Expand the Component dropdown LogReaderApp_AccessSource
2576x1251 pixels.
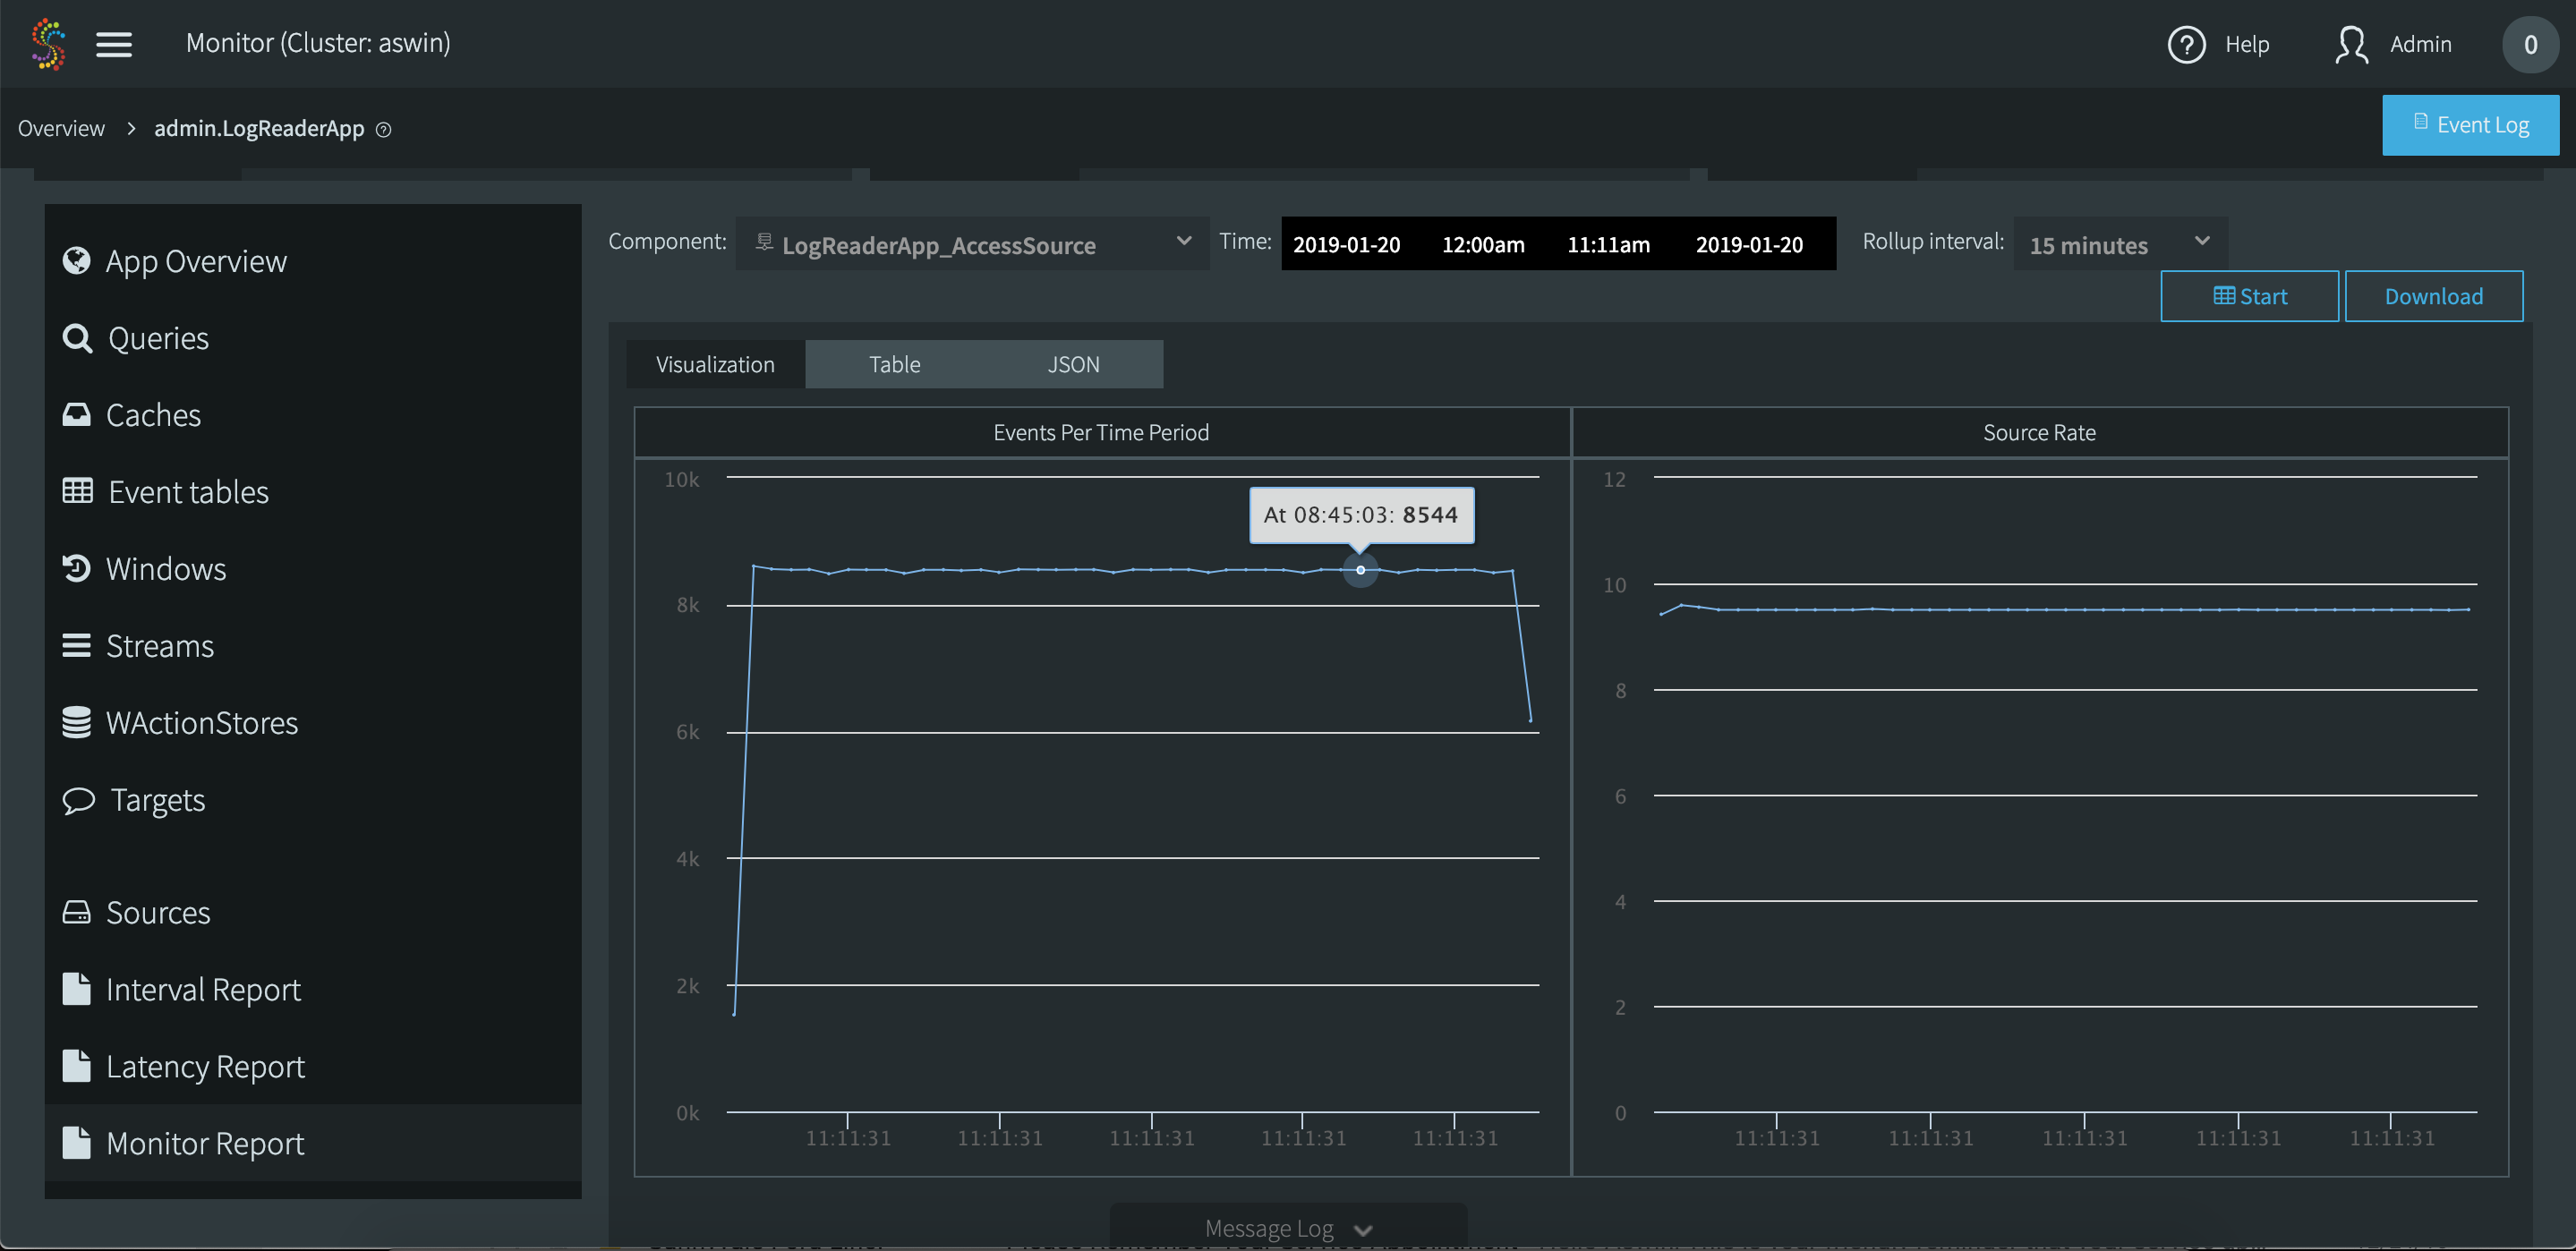click(x=972, y=244)
